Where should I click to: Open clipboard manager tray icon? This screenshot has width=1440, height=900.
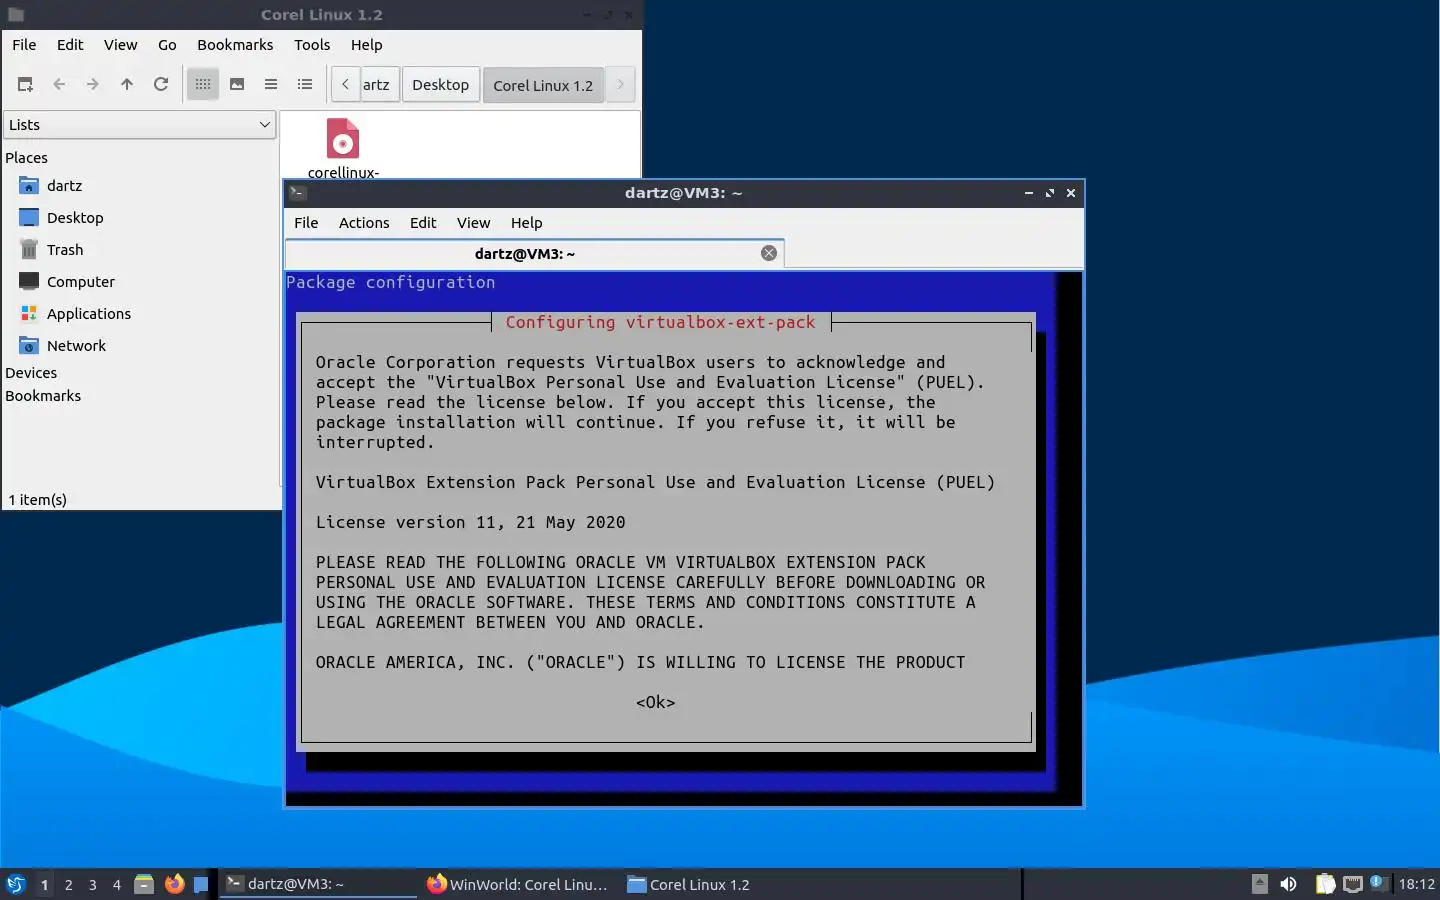[x=1325, y=884]
